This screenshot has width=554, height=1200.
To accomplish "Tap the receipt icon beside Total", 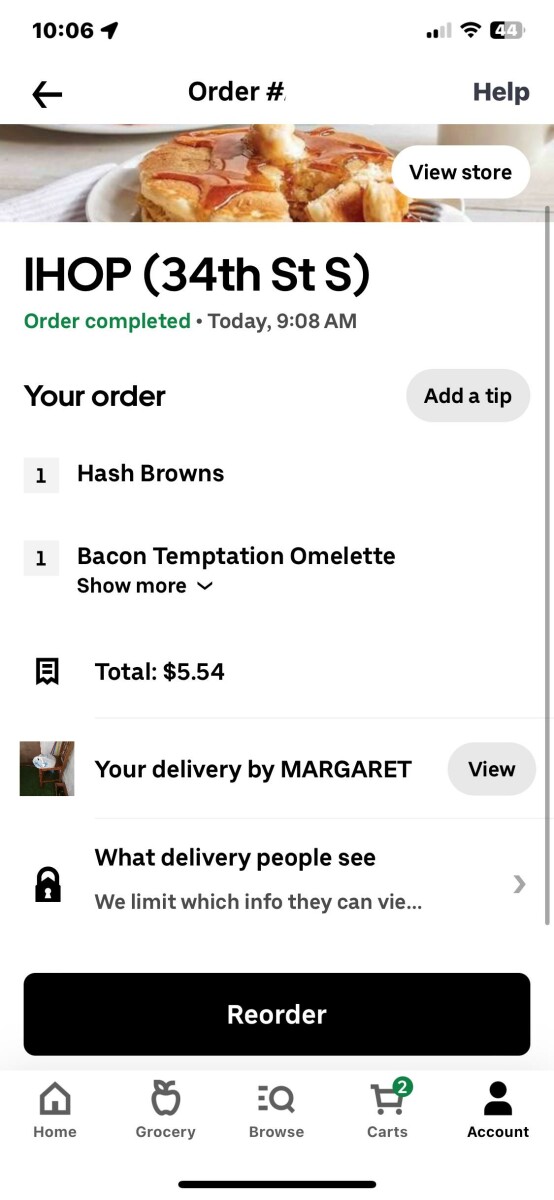I will tap(47, 672).
